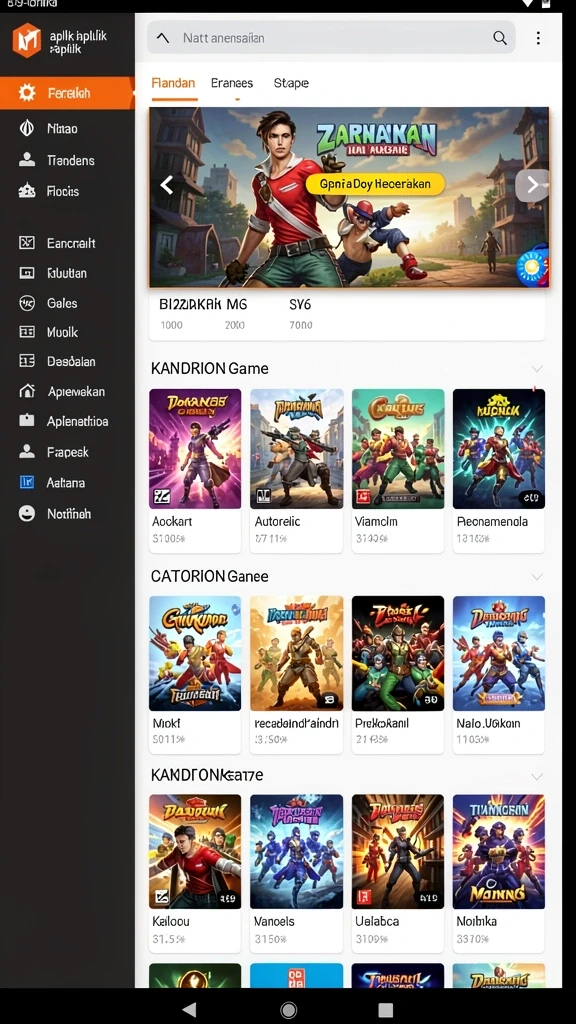This screenshot has width=576, height=1024.
Task: Open the Vanoels game thumbnail
Action: point(296,851)
